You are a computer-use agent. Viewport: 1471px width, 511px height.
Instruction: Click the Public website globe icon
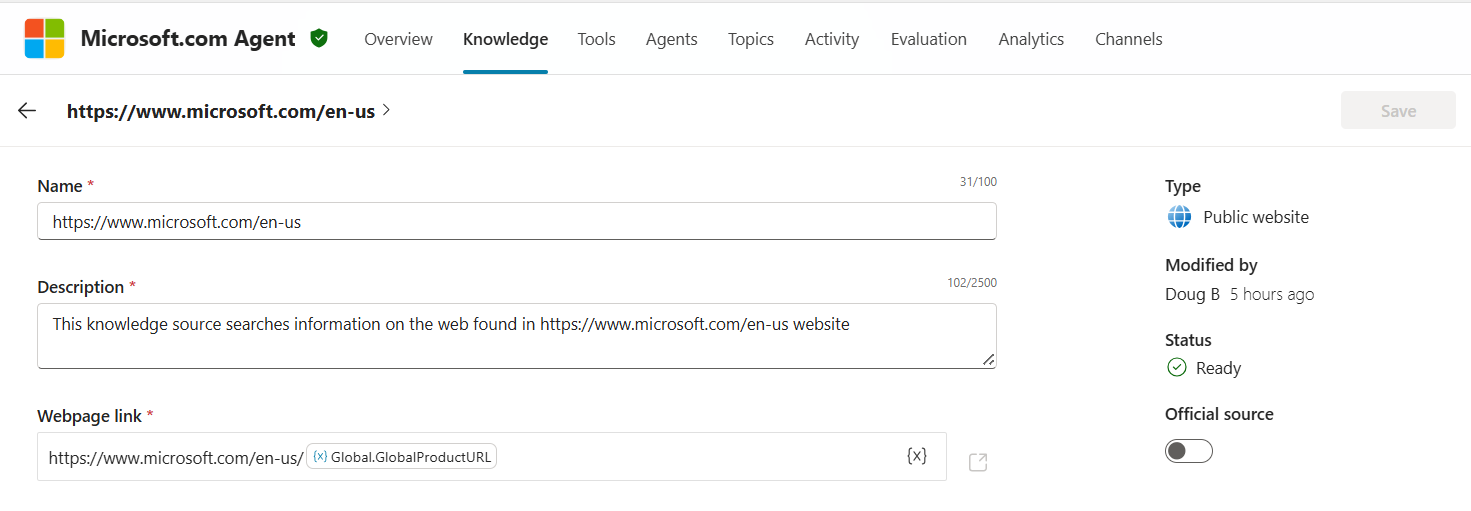pyautogui.click(x=1179, y=217)
